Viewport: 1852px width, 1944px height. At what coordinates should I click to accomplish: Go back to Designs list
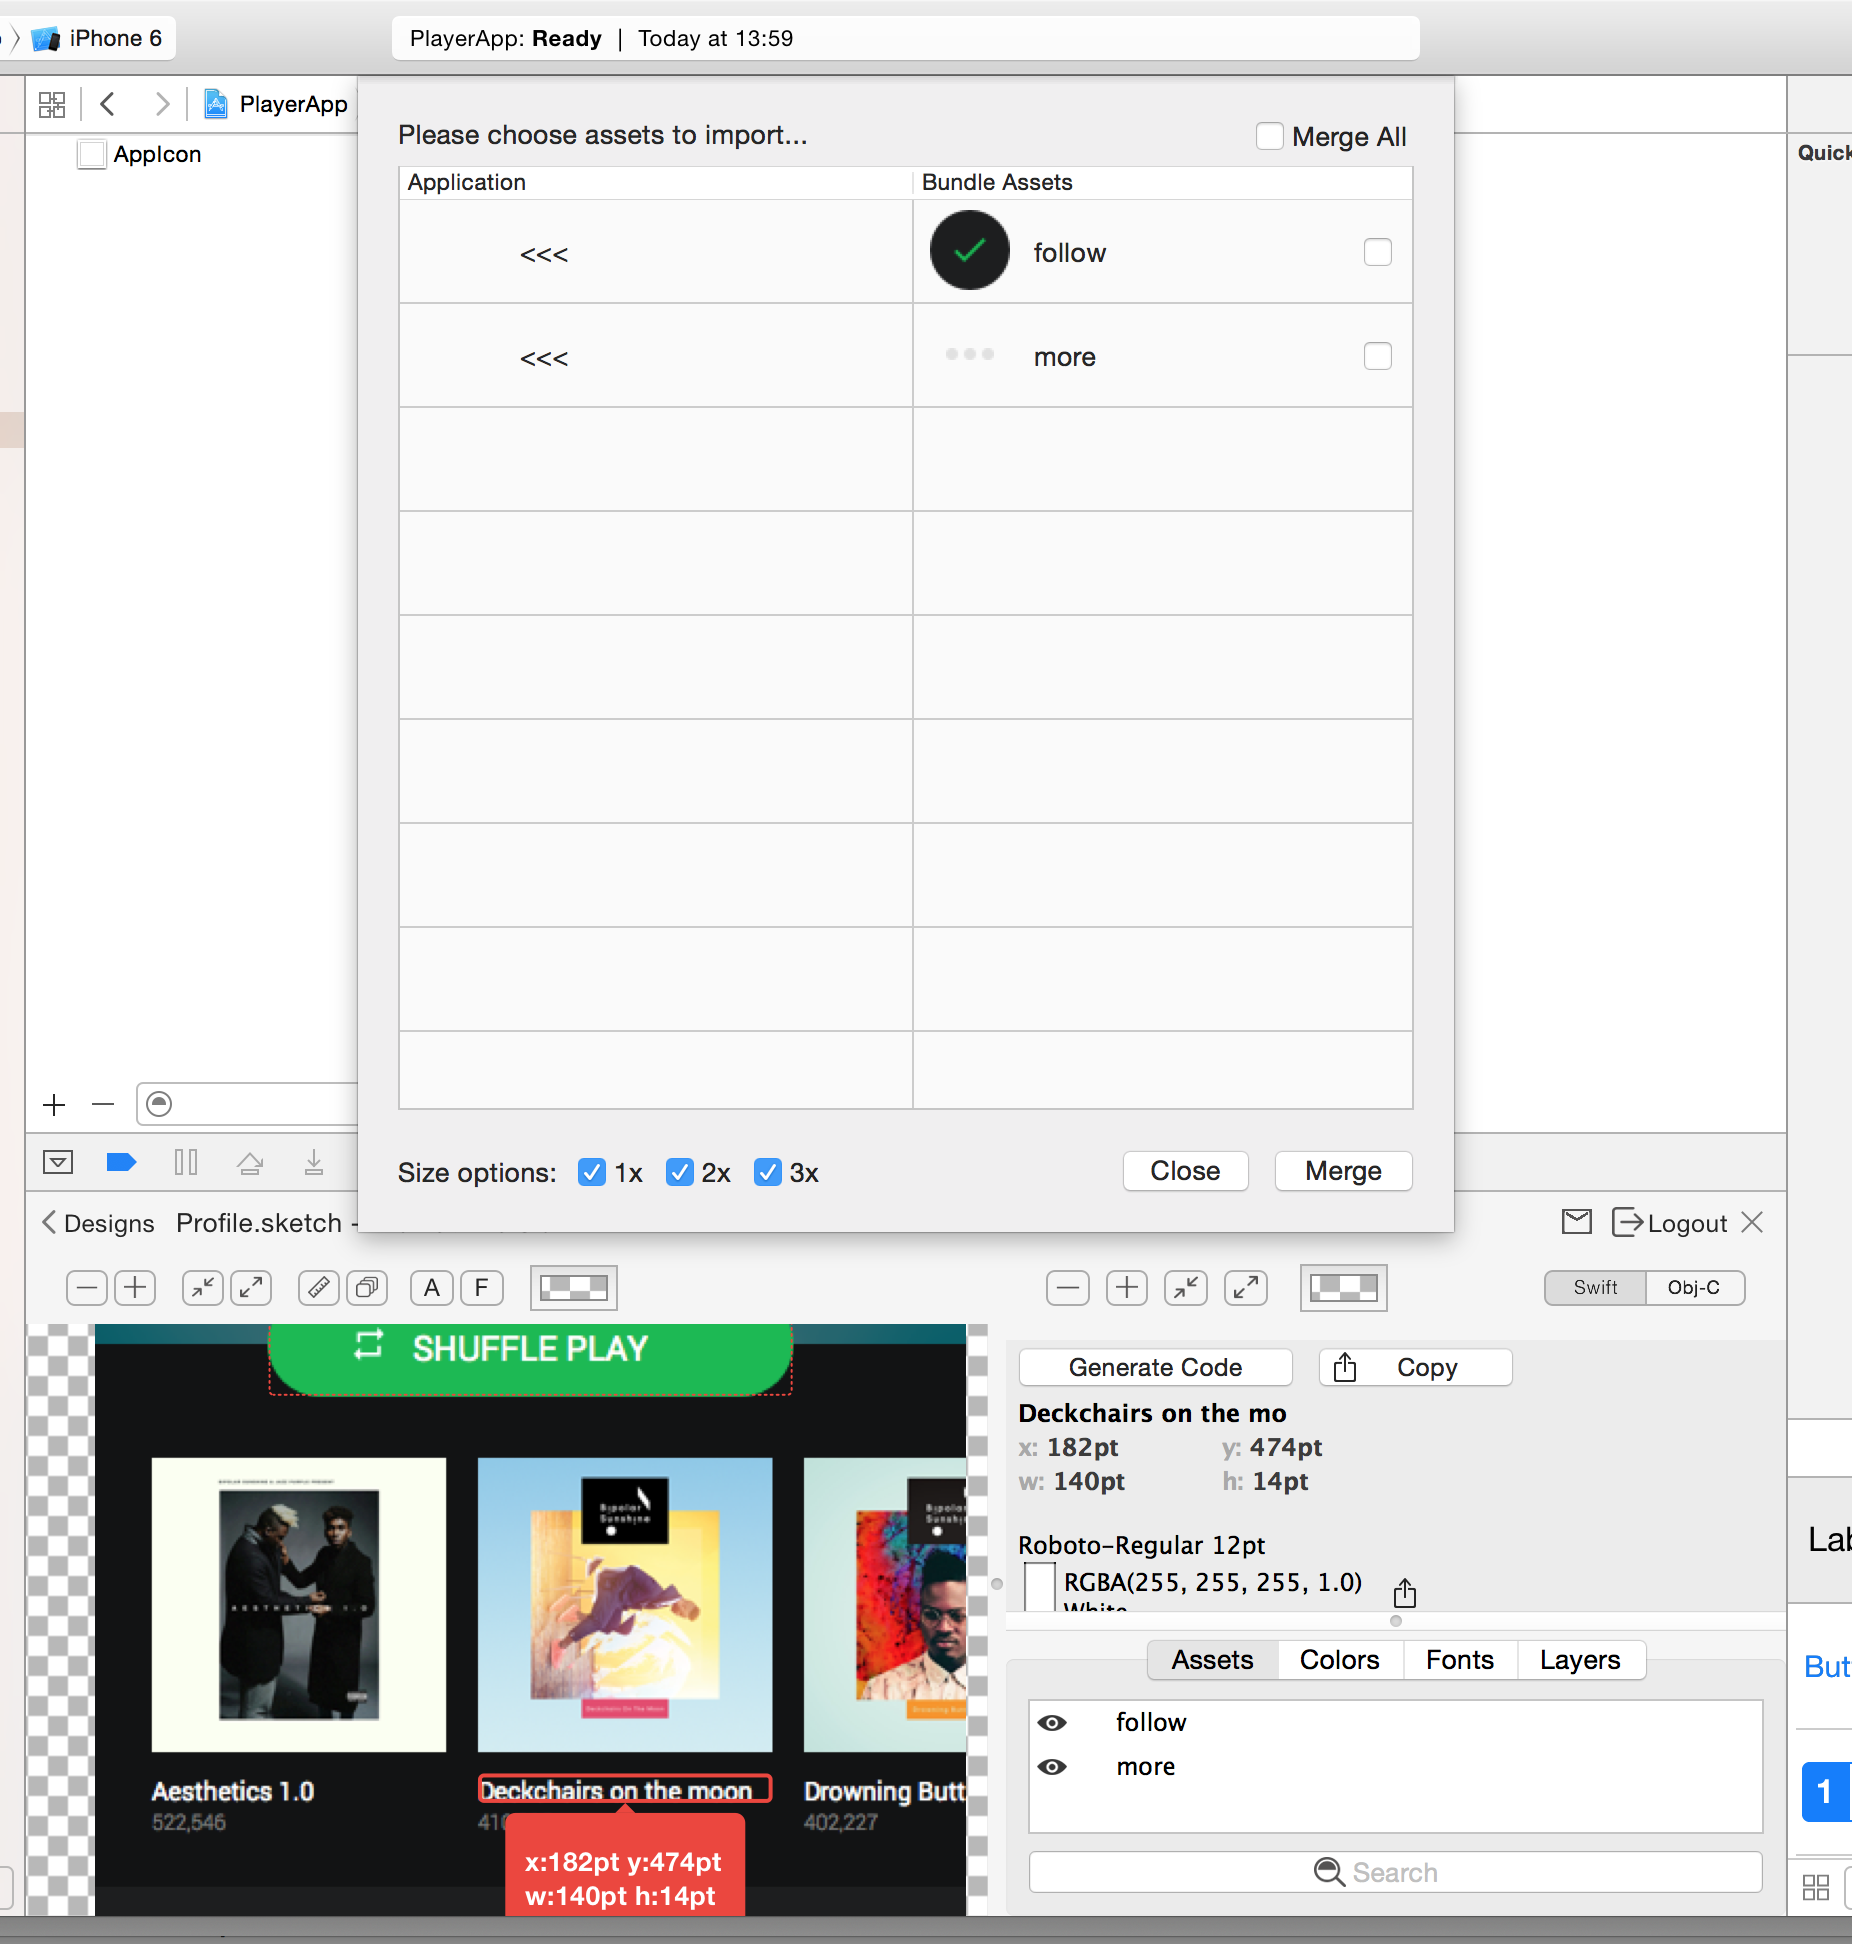pos(98,1223)
